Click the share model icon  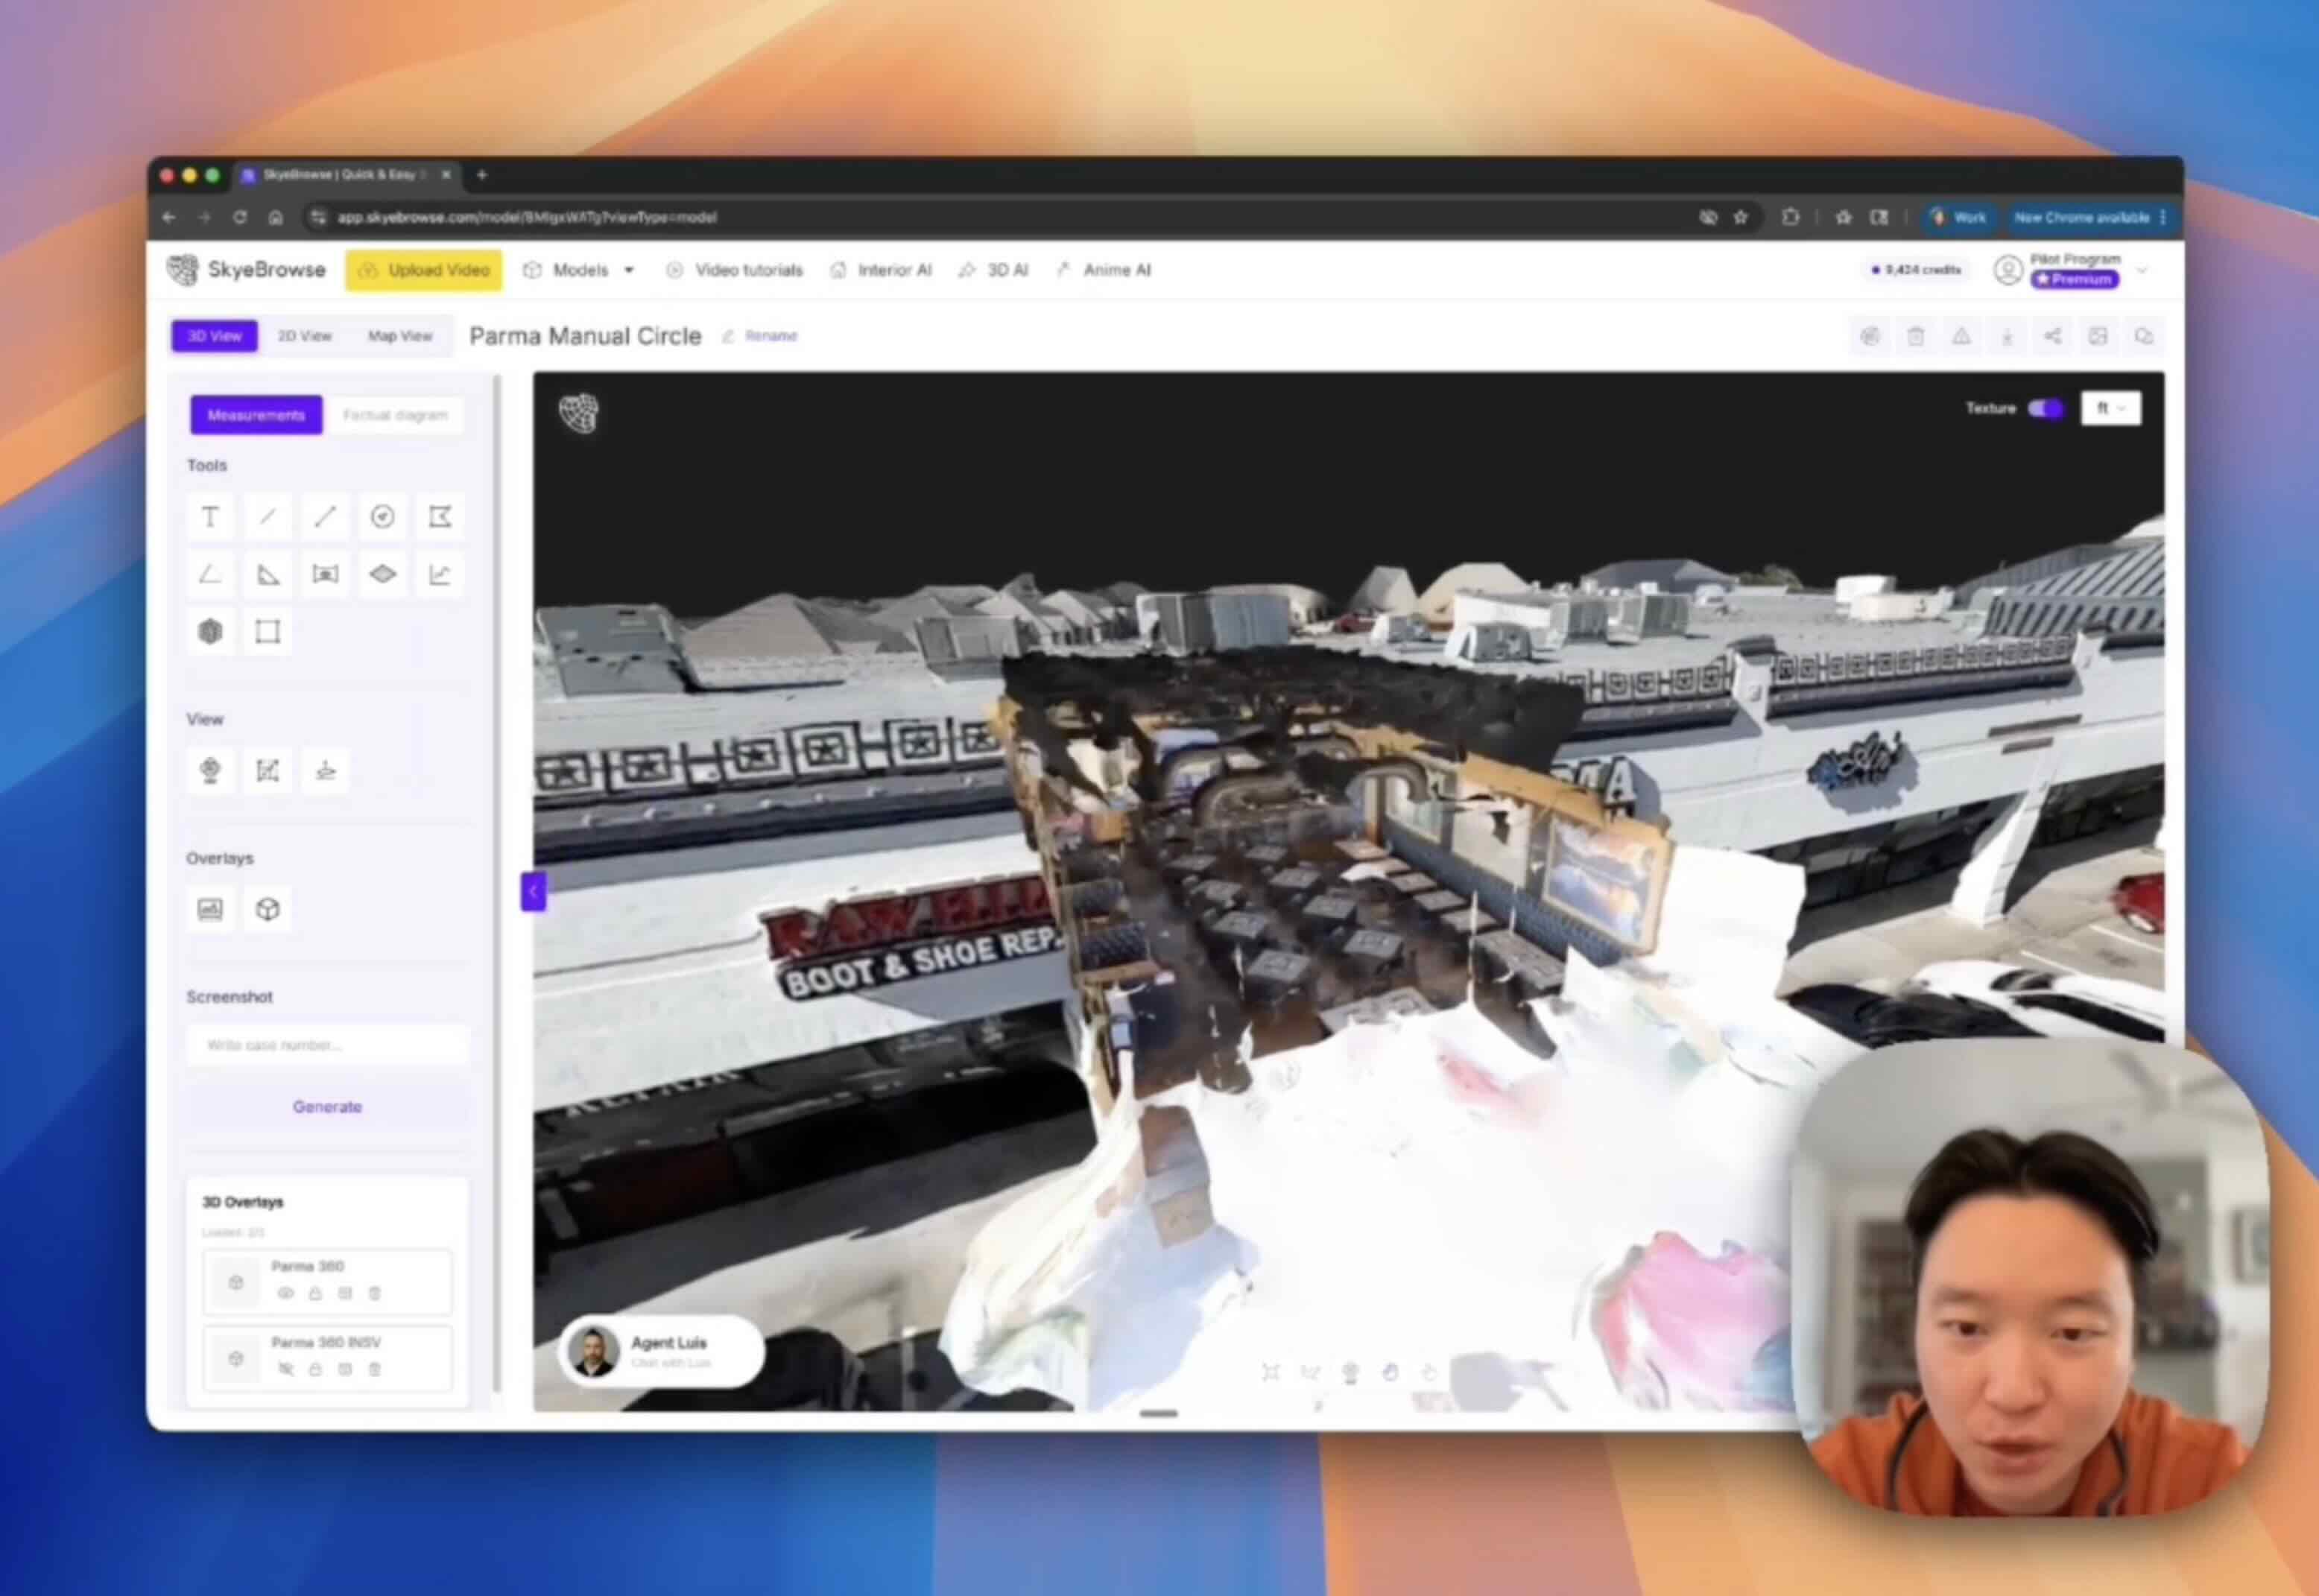click(2052, 336)
